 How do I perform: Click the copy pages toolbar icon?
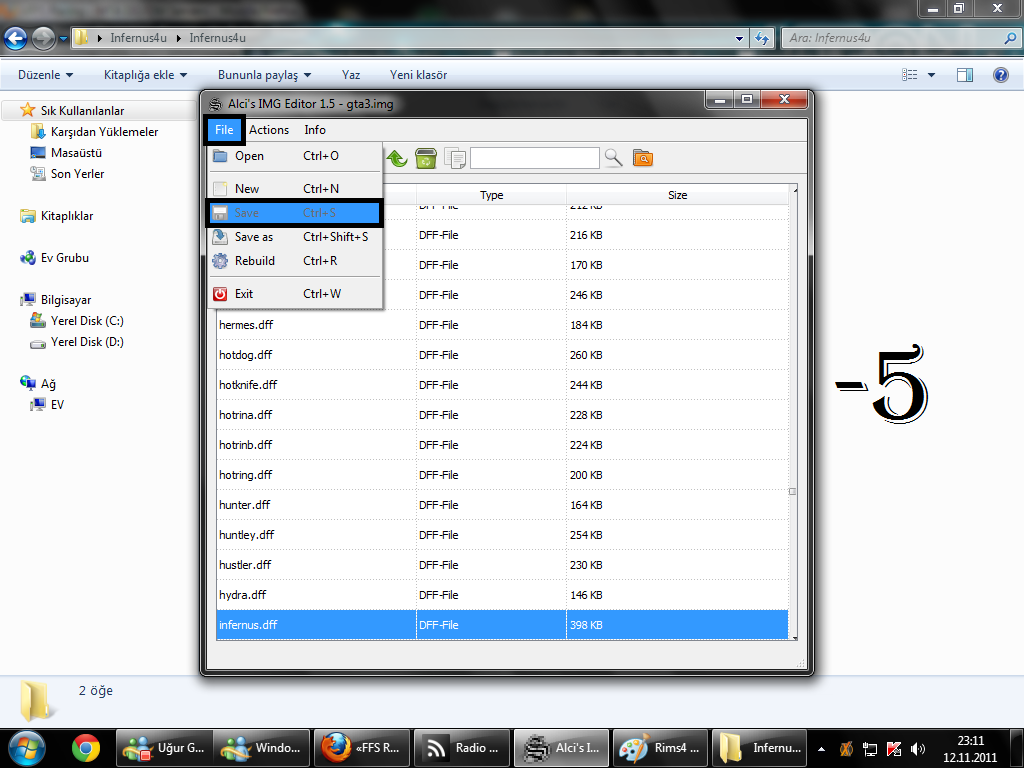pyautogui.click(x=455, y=158)
